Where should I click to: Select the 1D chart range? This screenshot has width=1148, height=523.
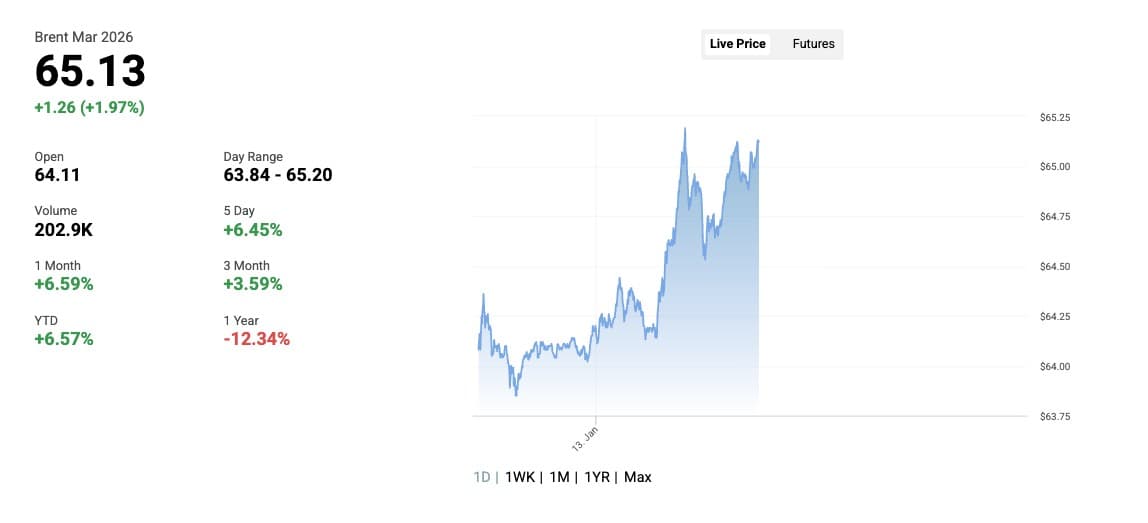(x=482, y=477)
